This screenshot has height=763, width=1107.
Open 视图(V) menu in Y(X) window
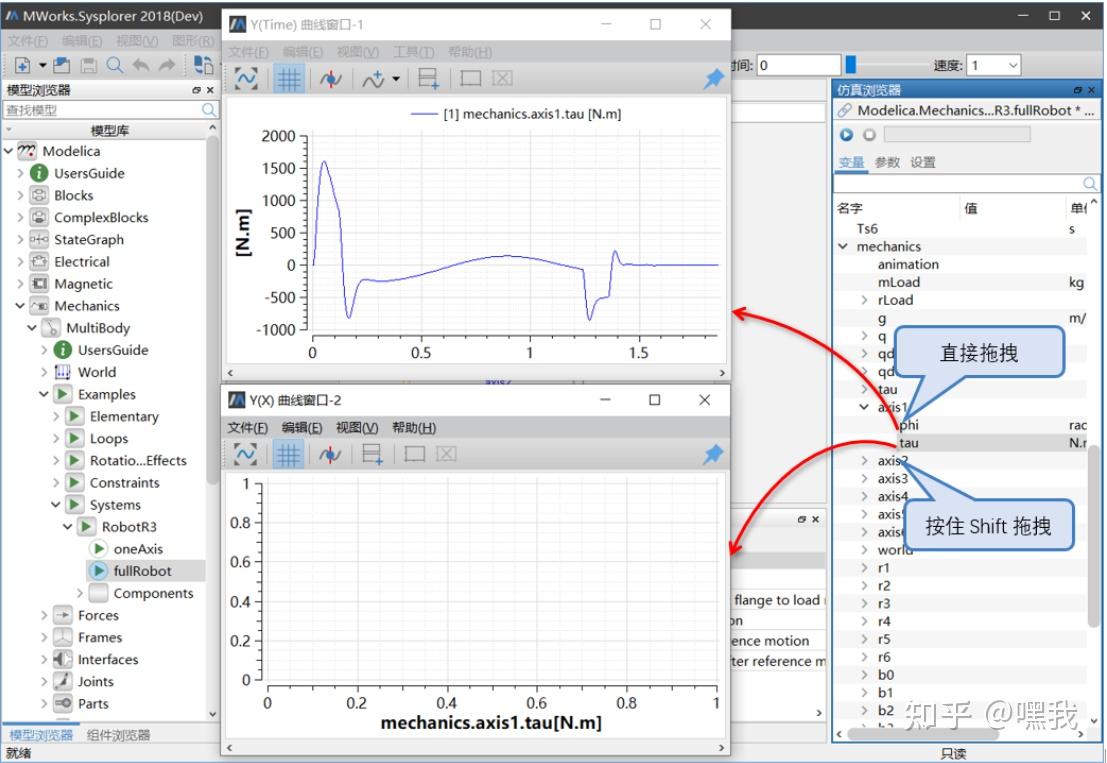coord(357,428)
